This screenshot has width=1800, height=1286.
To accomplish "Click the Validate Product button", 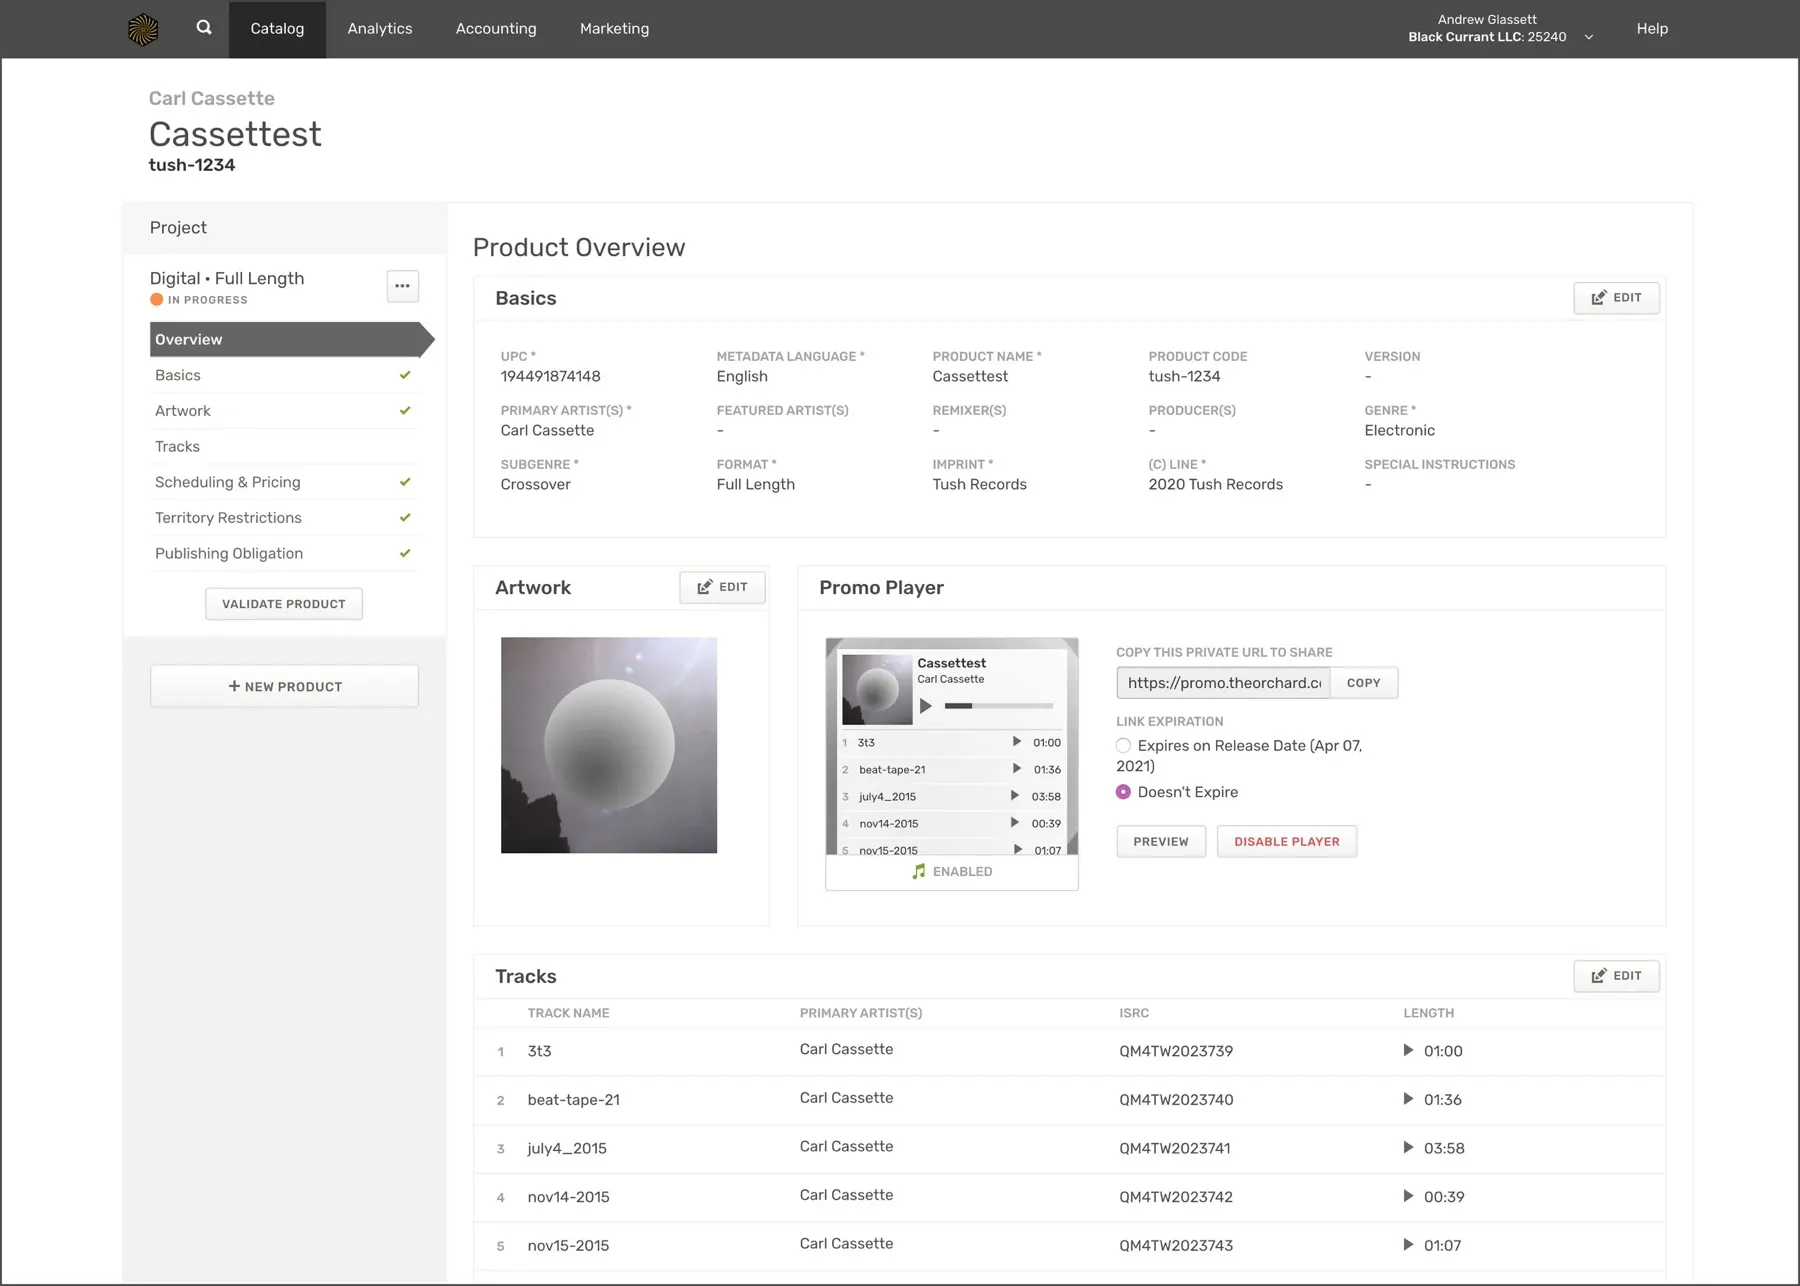I will click(x=284, y=604).
